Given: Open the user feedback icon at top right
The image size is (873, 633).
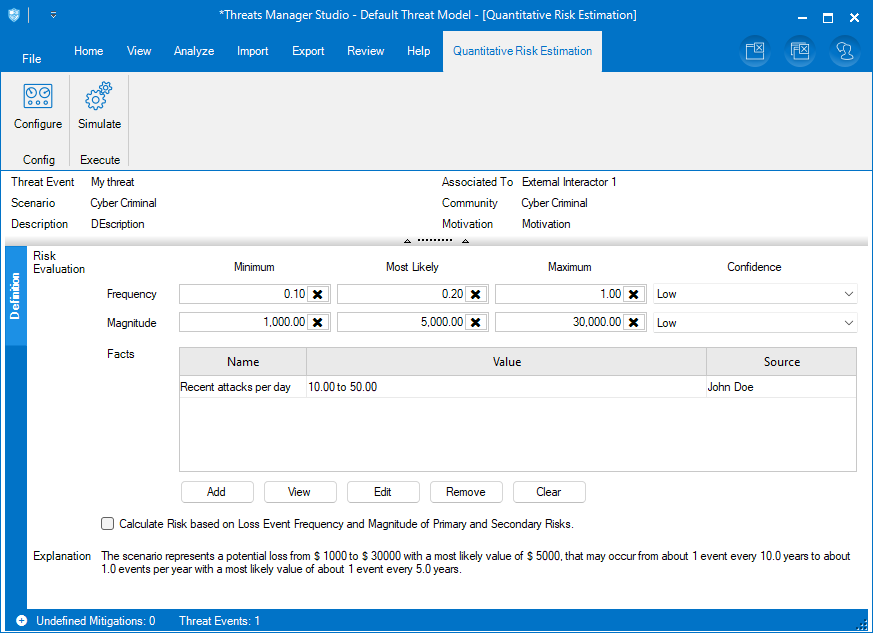Looking at the screenshot, I should point(844,51).
